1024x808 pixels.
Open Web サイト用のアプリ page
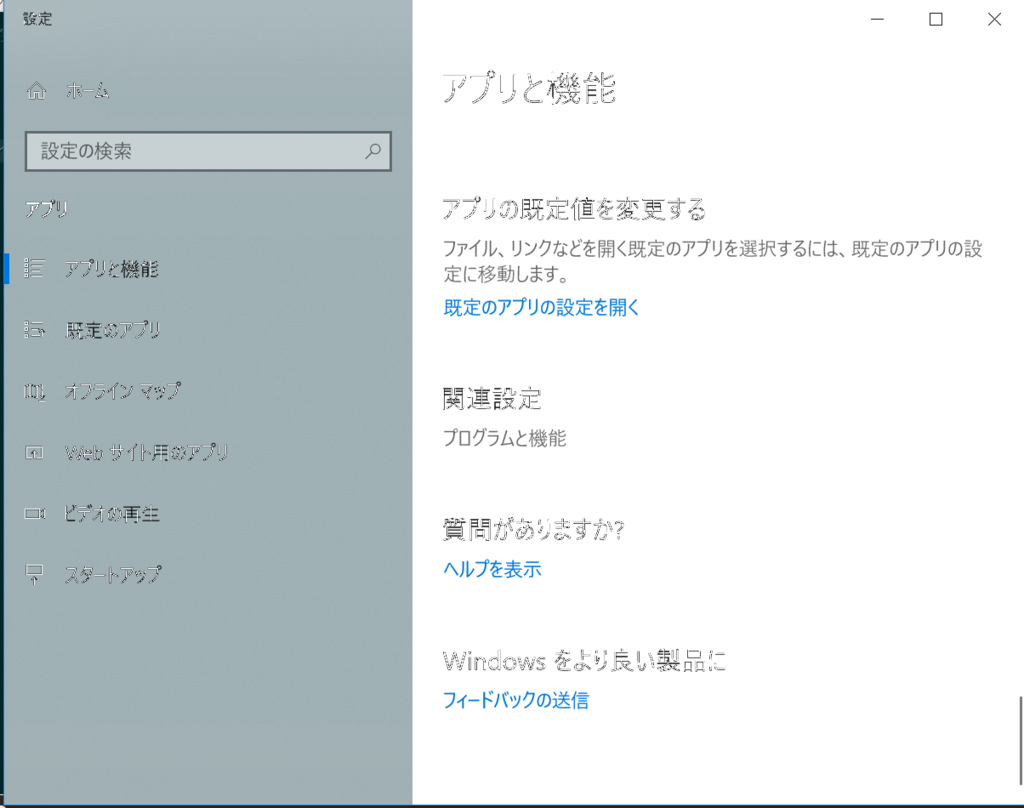pos(146,452)
